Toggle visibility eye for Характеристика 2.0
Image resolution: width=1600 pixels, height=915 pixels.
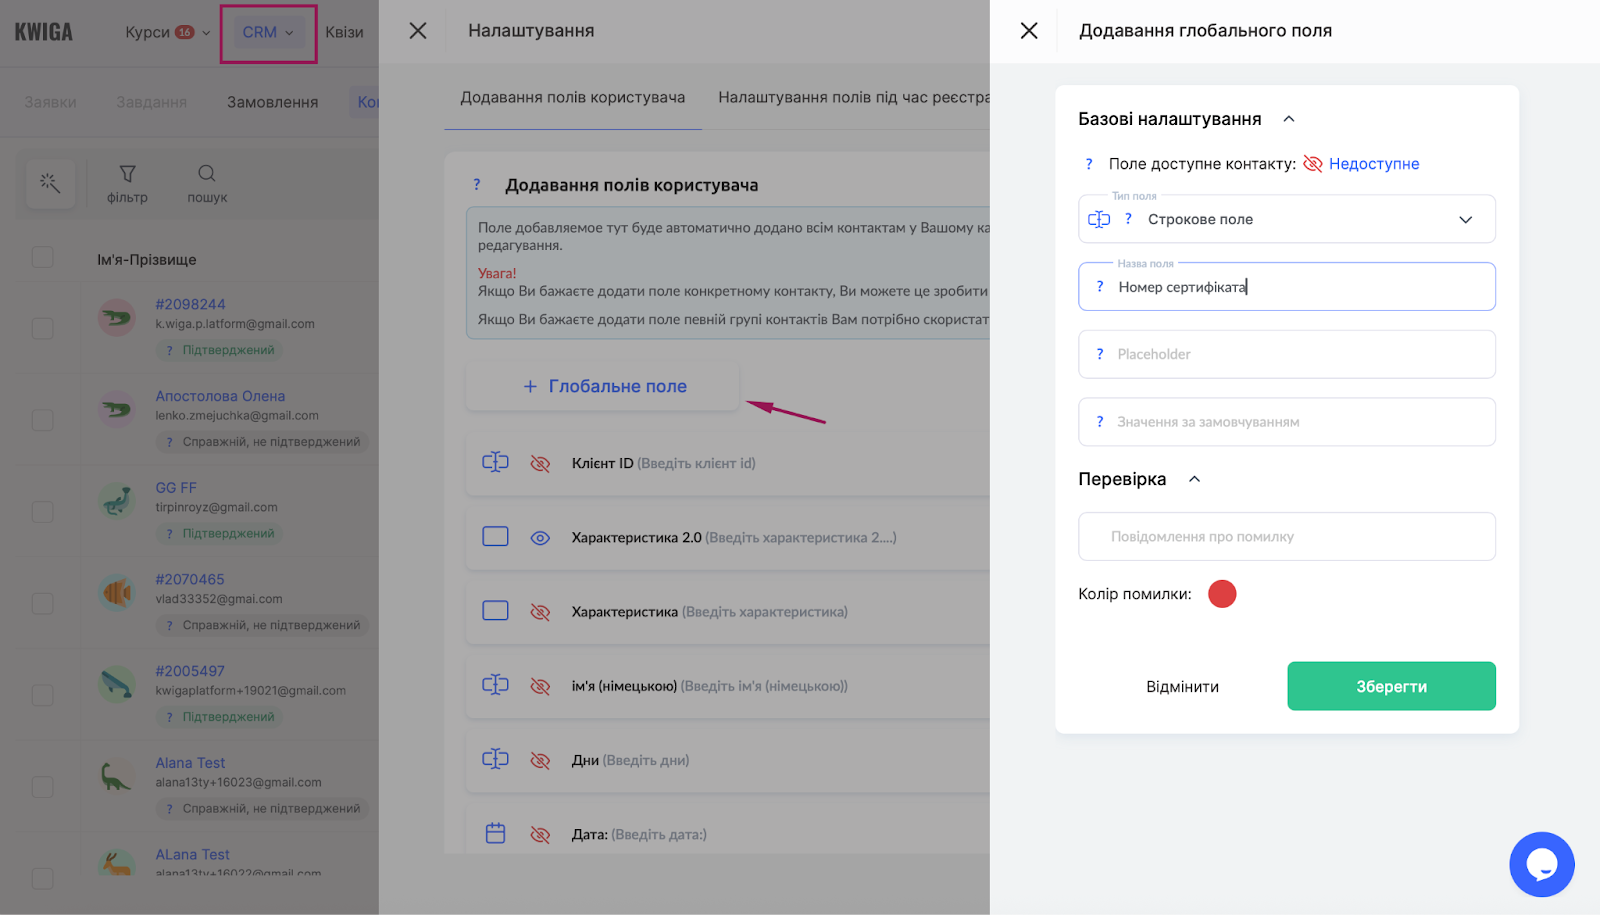coord(540,538)
